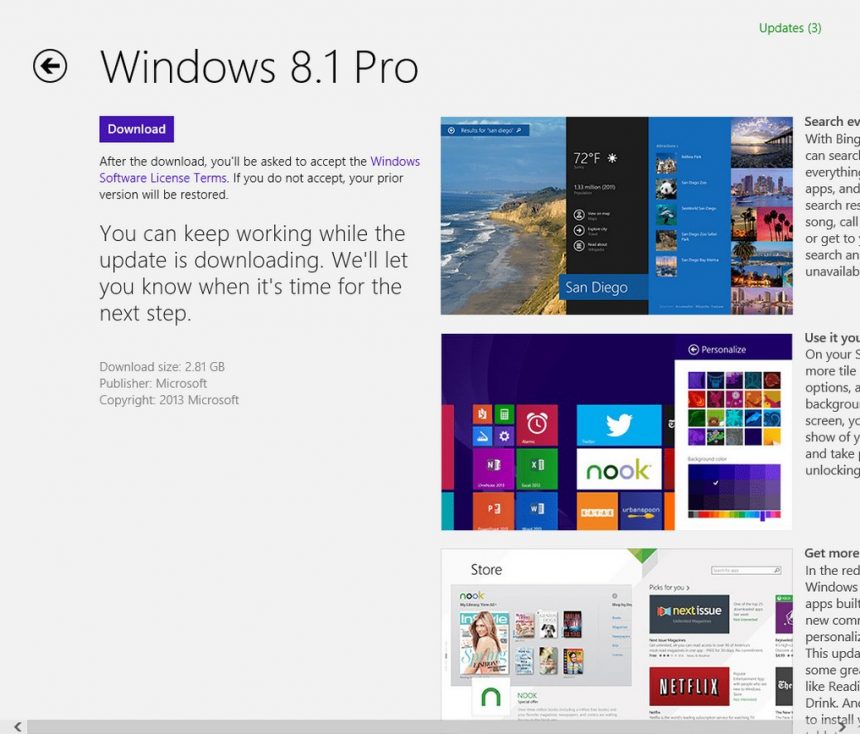
Task: Select the checked purple background color swatch
Action: (x=716, y=484)
